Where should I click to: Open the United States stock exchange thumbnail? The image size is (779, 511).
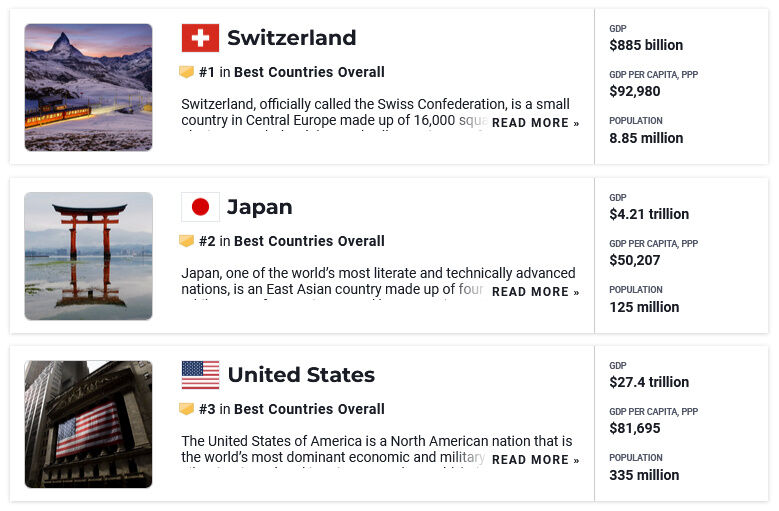[x=88, y=425]
